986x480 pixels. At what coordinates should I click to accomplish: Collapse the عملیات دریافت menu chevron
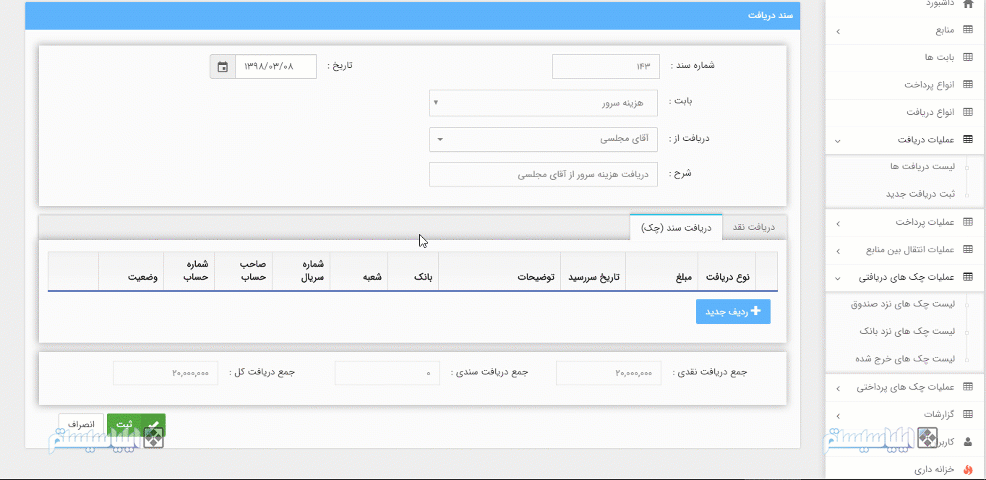(838, 140)
